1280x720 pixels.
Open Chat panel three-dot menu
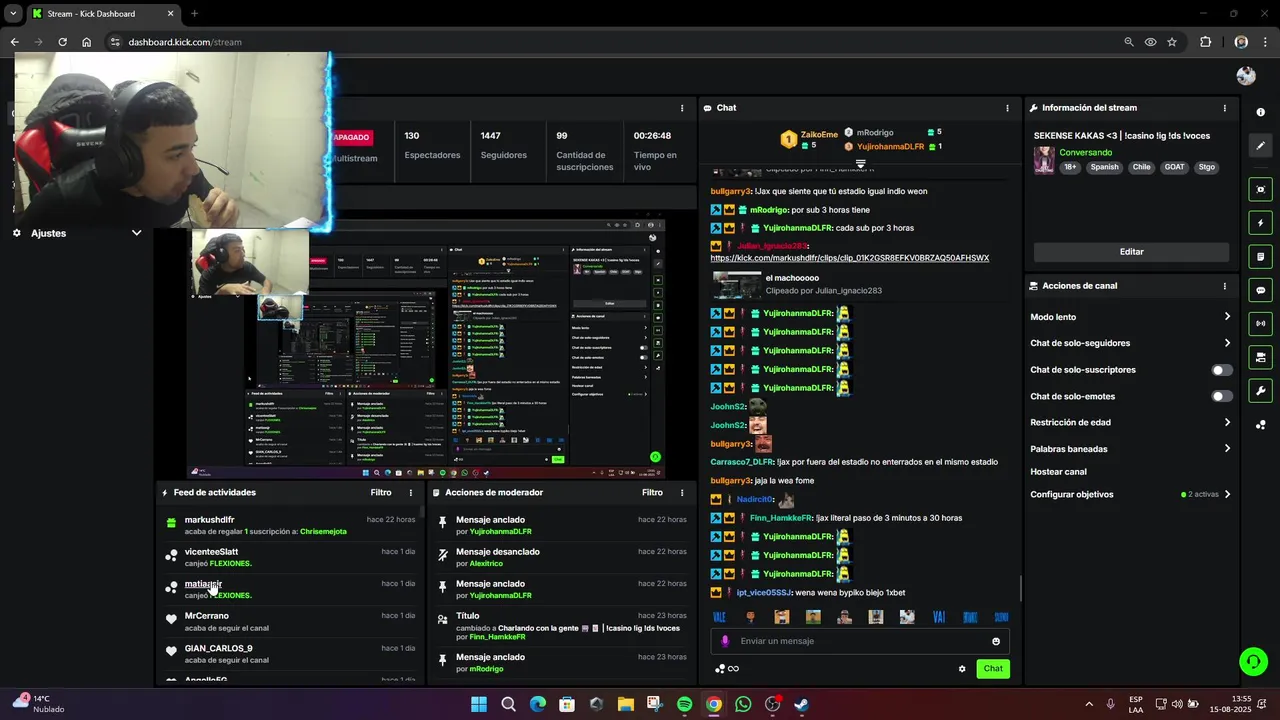click(x=1007, y=108)
